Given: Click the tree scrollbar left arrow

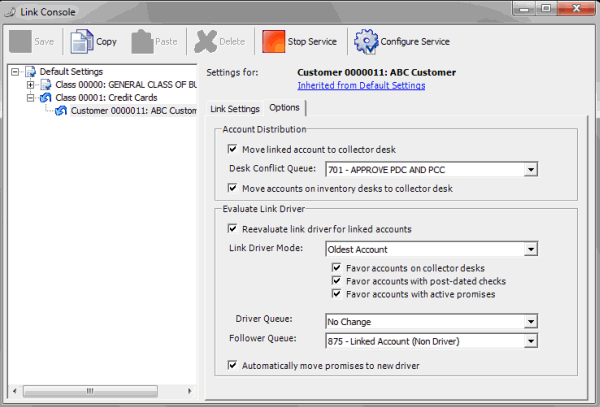Looking at the screenshot, I should point(15,391).
